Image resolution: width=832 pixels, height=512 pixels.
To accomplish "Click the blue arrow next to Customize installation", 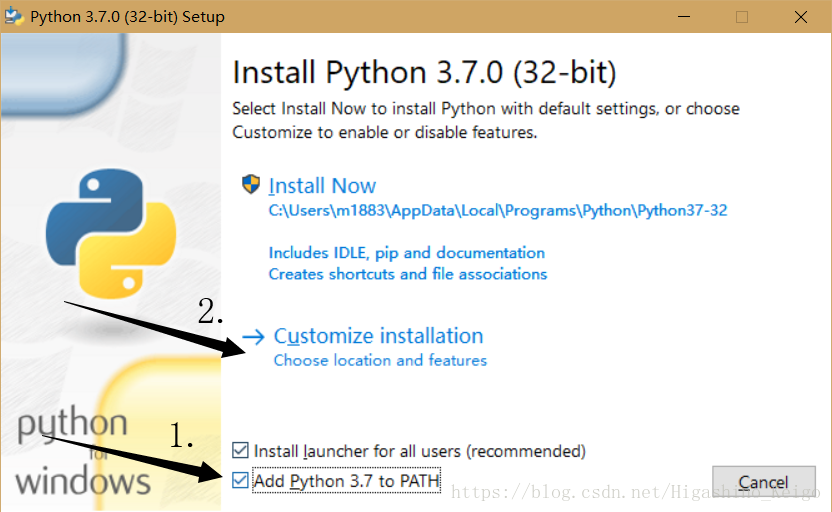I will click(253, 336).
